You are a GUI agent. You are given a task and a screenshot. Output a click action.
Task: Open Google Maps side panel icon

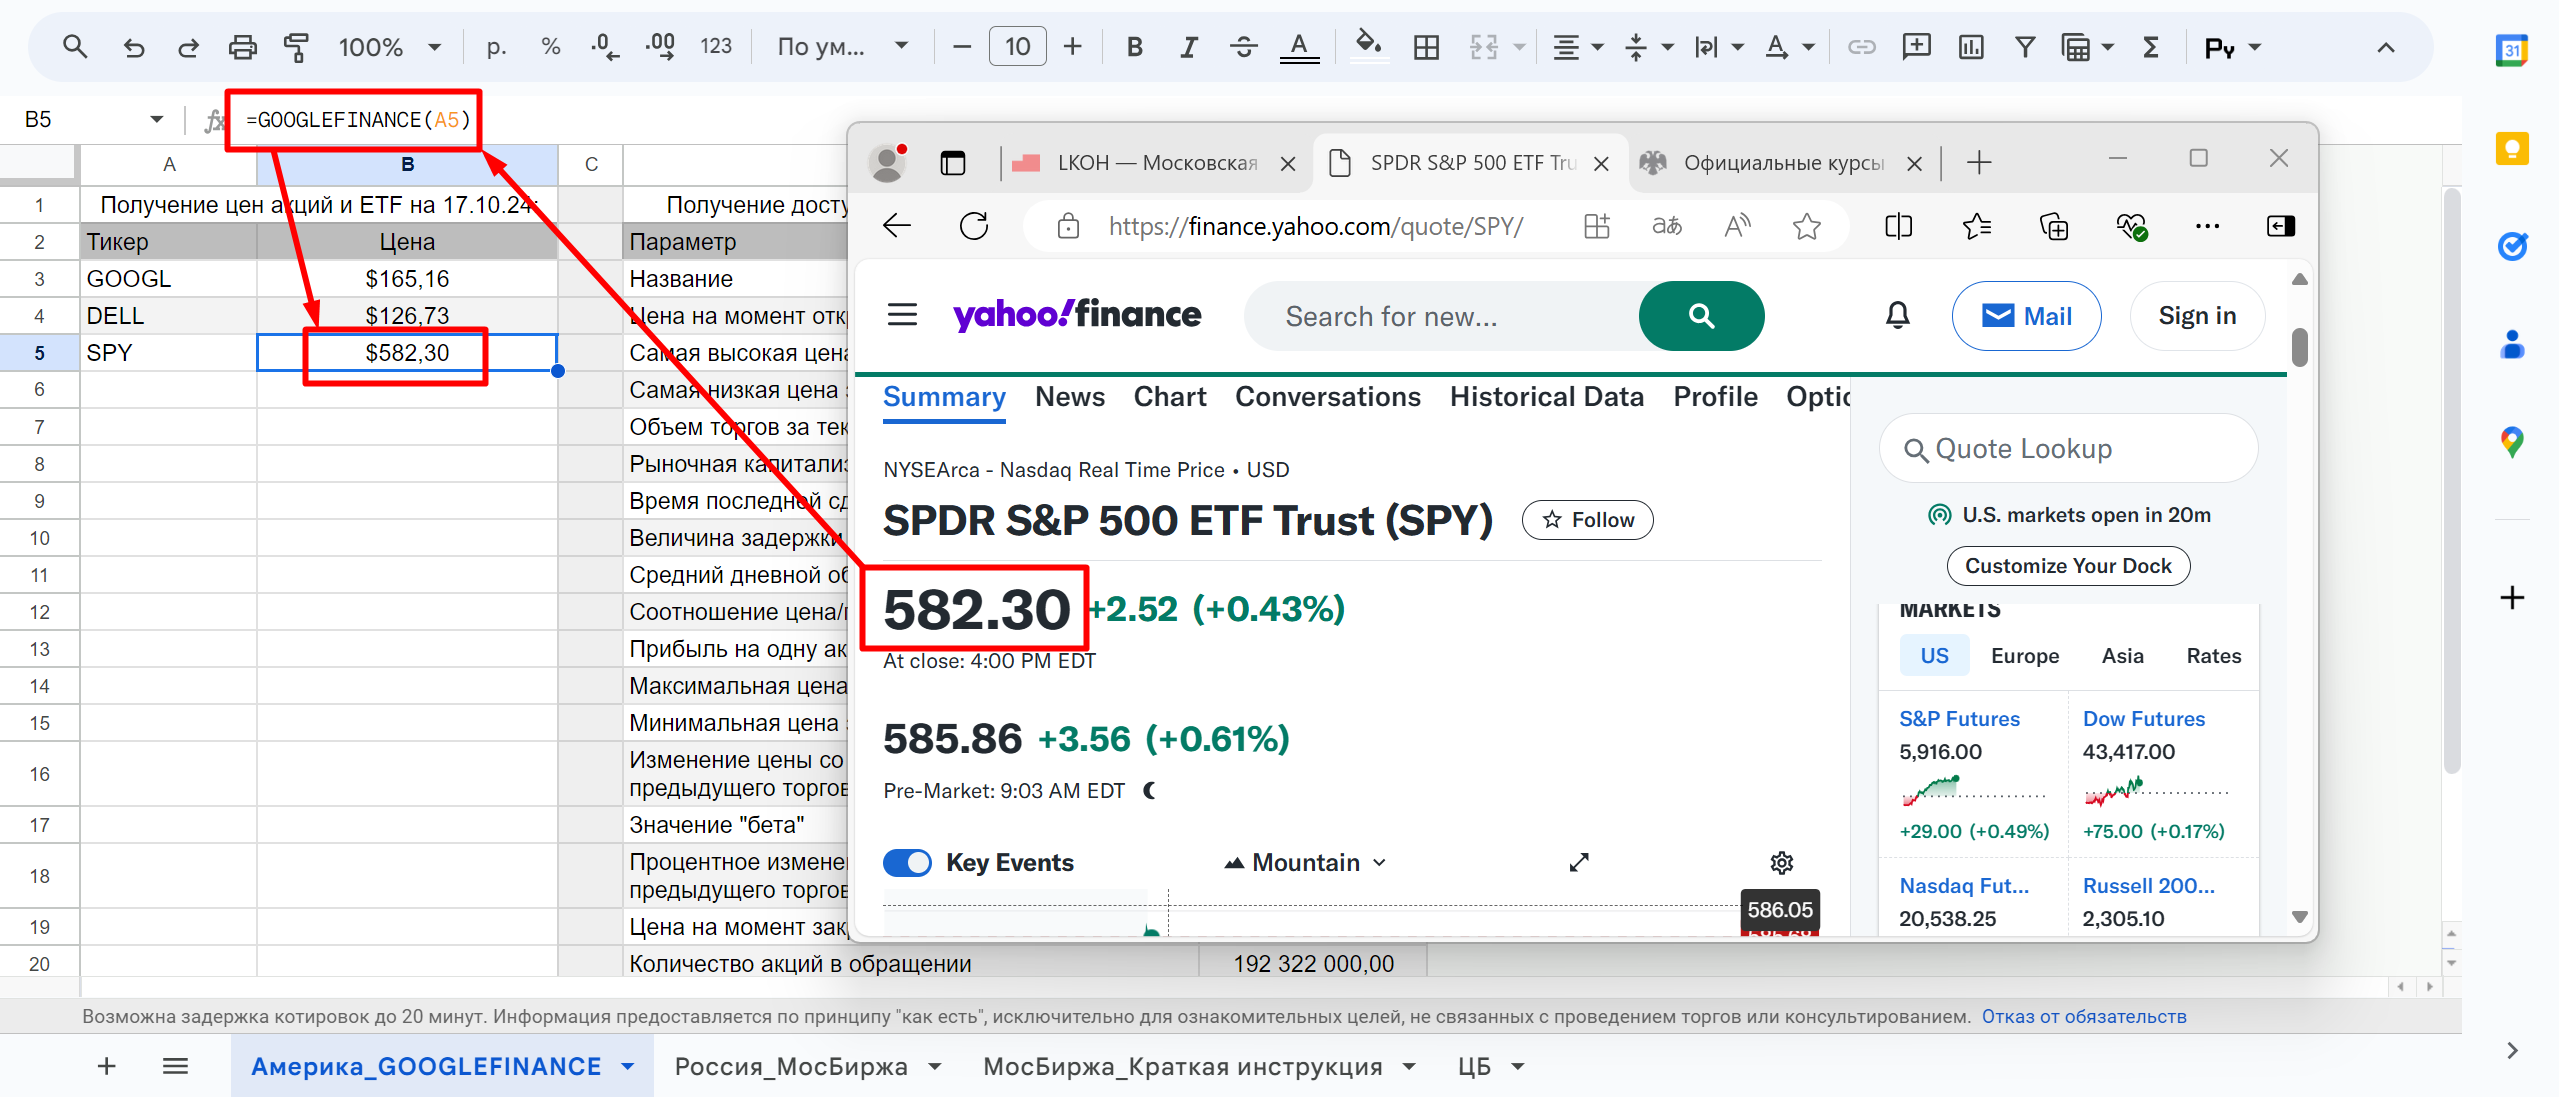pyautogui.click(x=2512, y=441)
